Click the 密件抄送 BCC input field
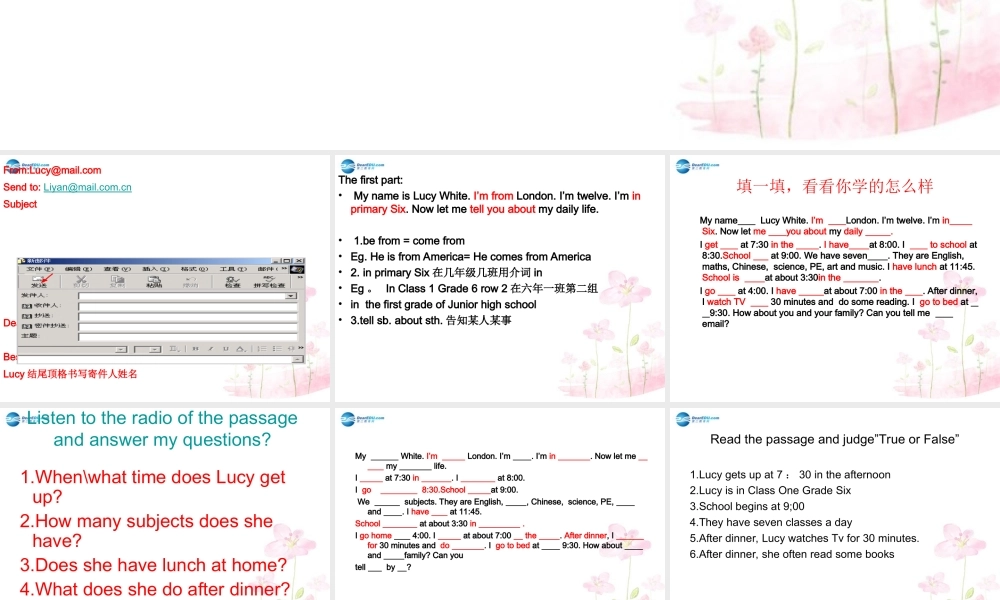The width and height of the screenshot is (1000, 600). click(x=188, y=326)
